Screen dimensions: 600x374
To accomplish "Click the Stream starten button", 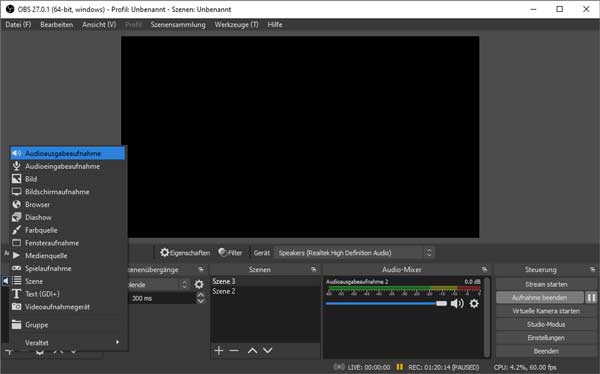I will click(546, 284).
